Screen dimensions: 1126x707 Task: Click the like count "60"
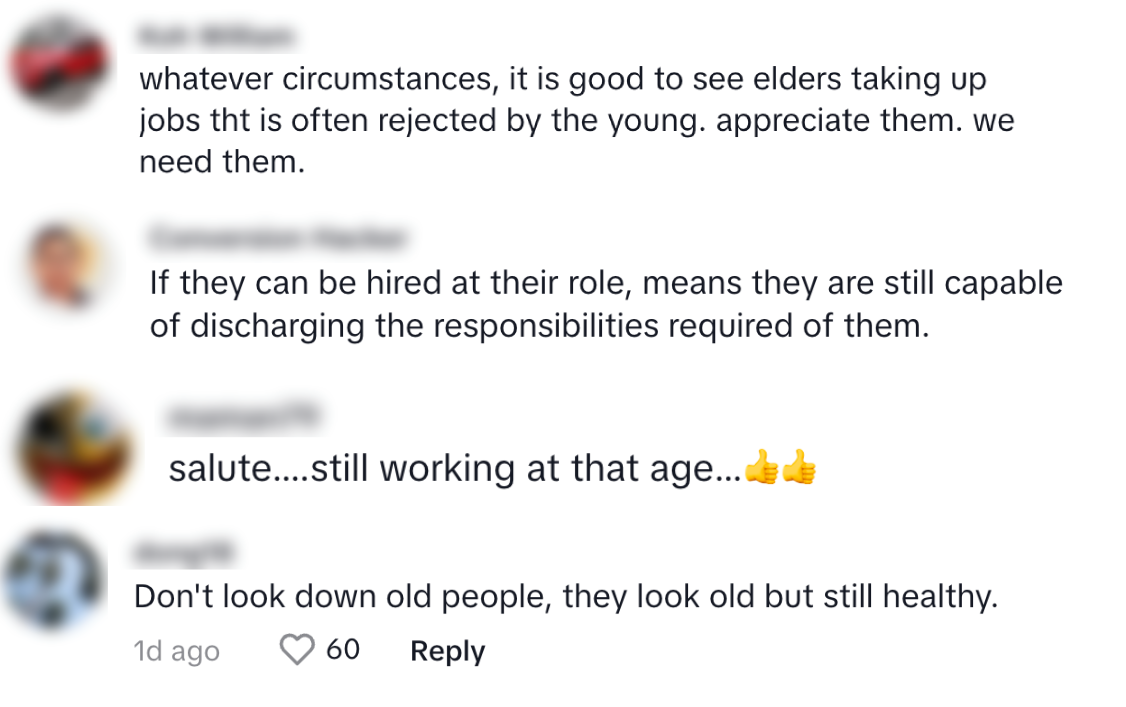click(343, 650)
